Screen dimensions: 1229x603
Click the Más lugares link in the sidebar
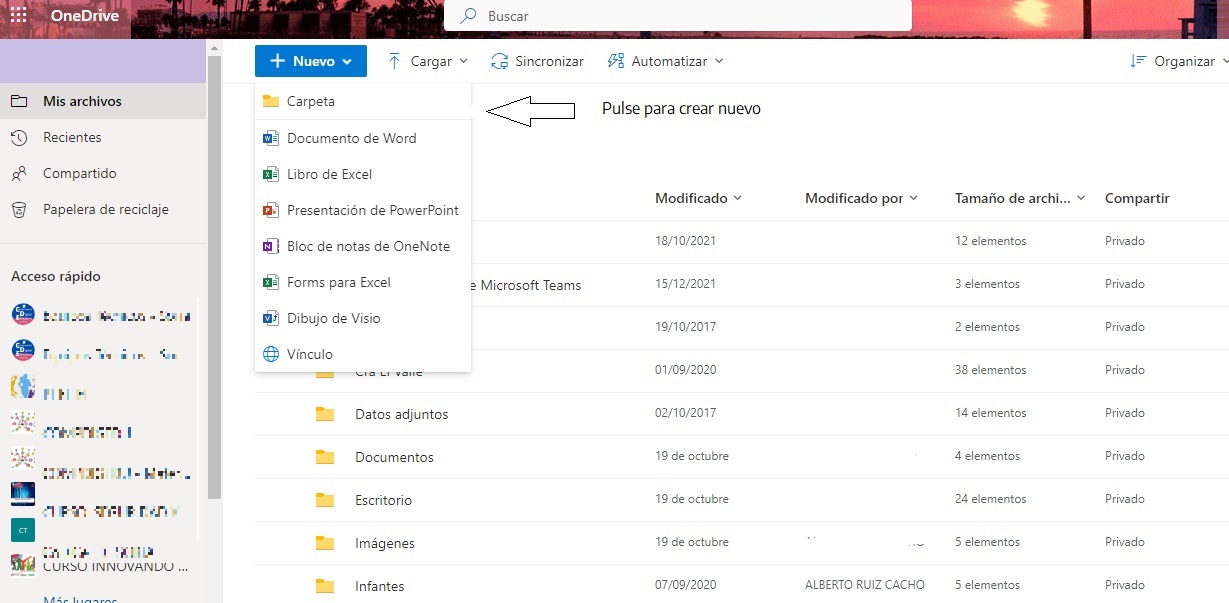click(80, 600)
